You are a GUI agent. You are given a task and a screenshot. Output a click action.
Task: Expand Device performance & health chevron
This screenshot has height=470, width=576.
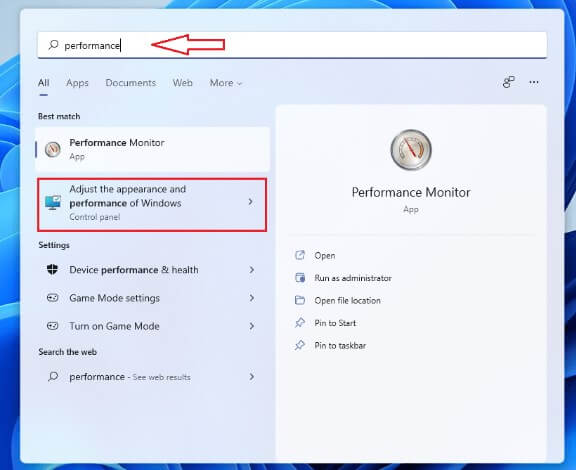pyautogui.click(x=252, y=270)
